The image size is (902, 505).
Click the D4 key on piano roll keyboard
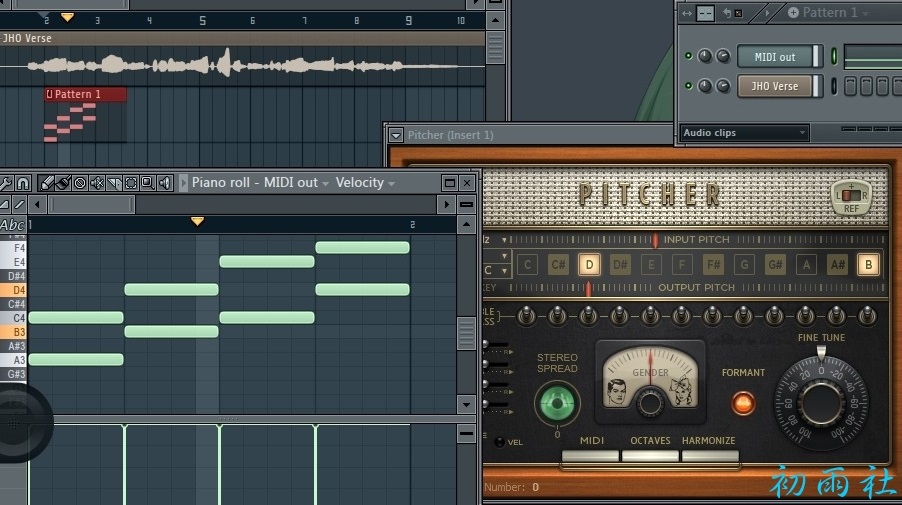coord(13,290)
